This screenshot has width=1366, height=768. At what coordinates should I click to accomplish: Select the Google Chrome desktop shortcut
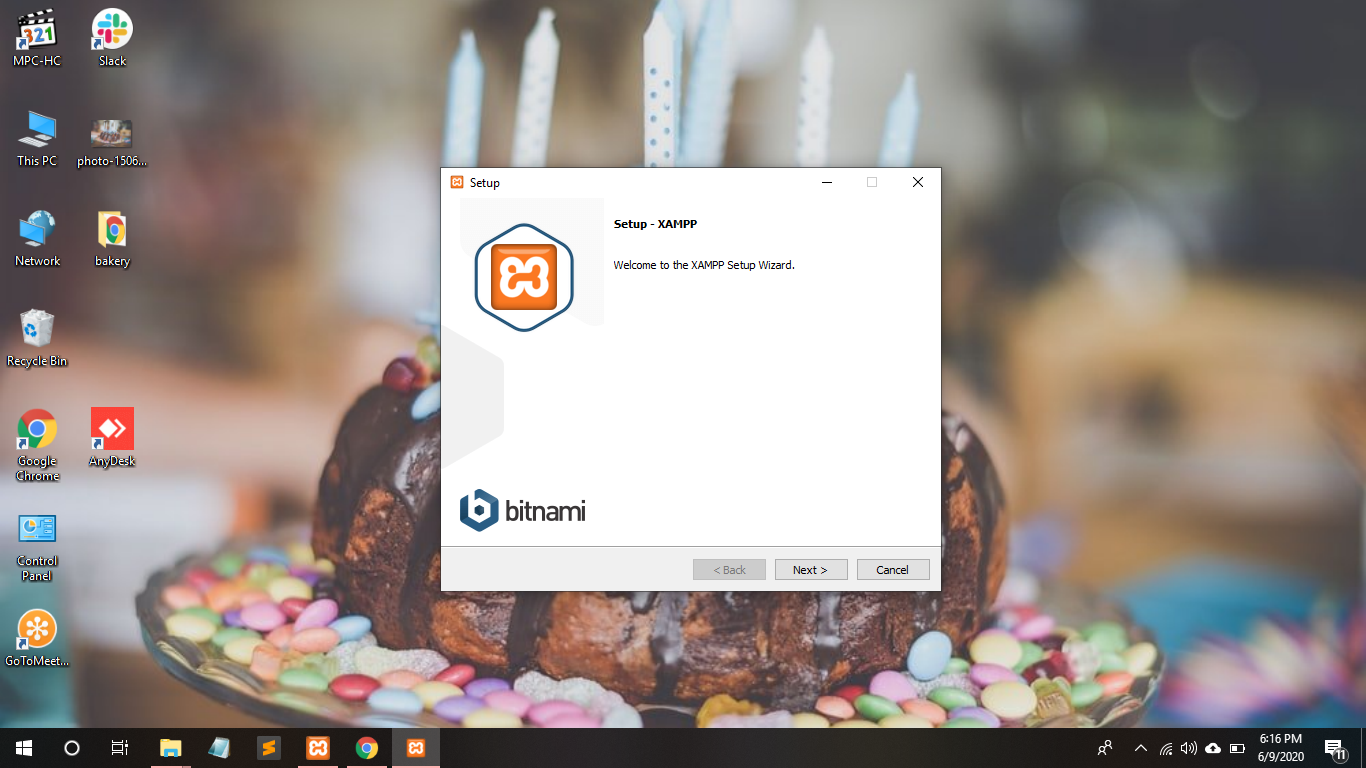[37, 445]
